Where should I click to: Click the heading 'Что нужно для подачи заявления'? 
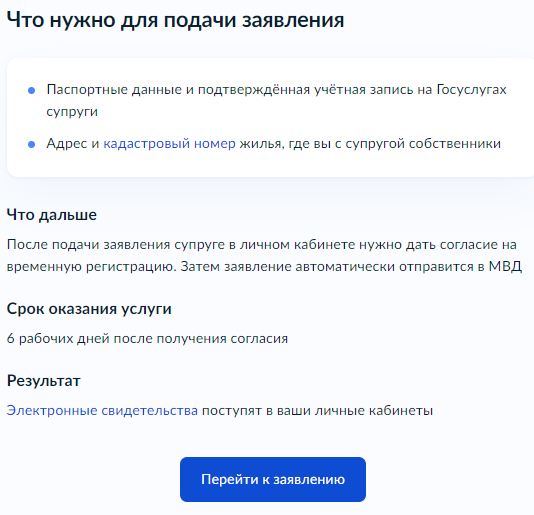tap(175, 20)
